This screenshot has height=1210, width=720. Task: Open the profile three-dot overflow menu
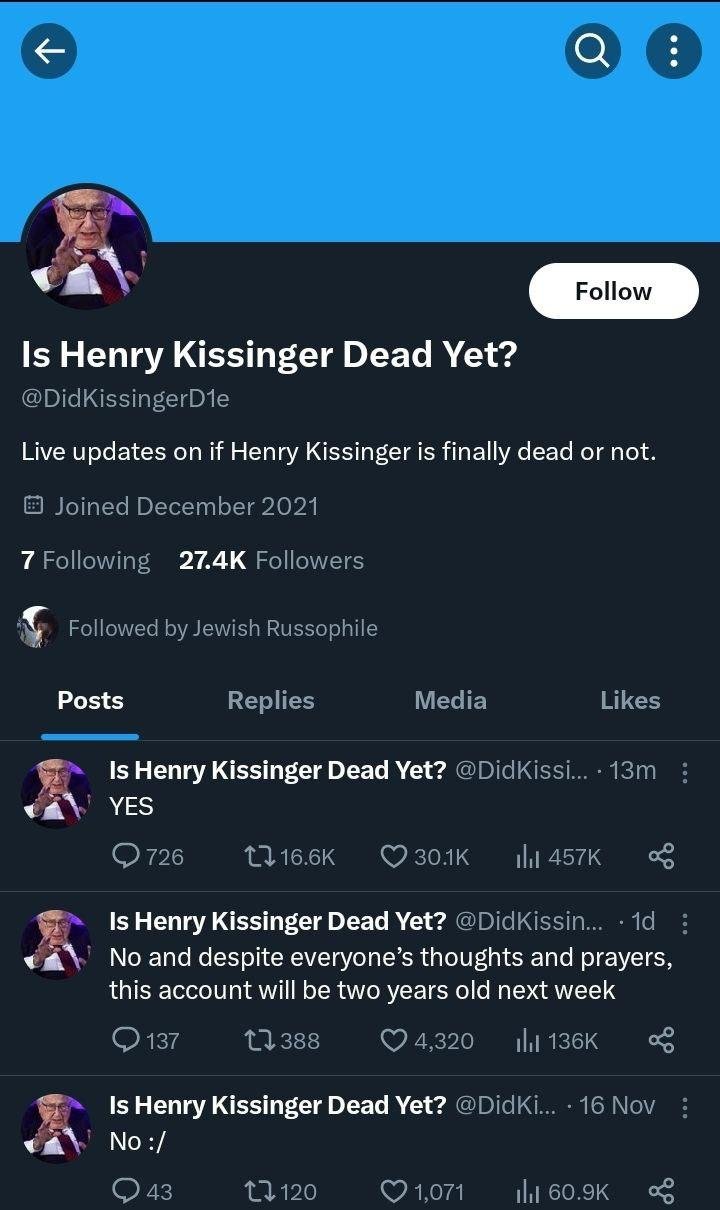click(674, 51)
